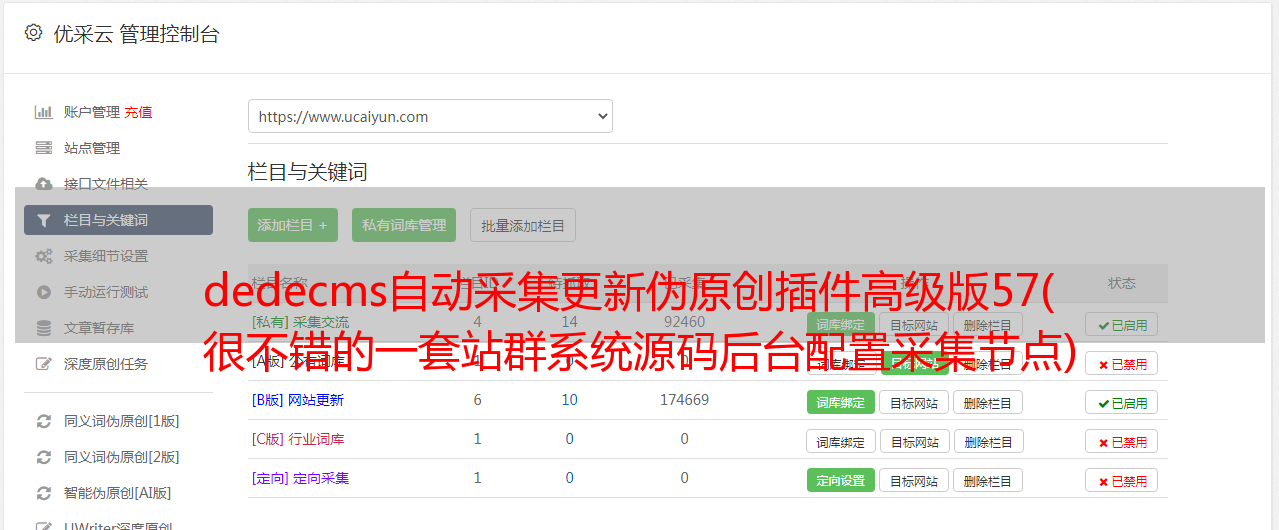Click the refresh icon for 同义词伪原创[1版]

(43, 421)
